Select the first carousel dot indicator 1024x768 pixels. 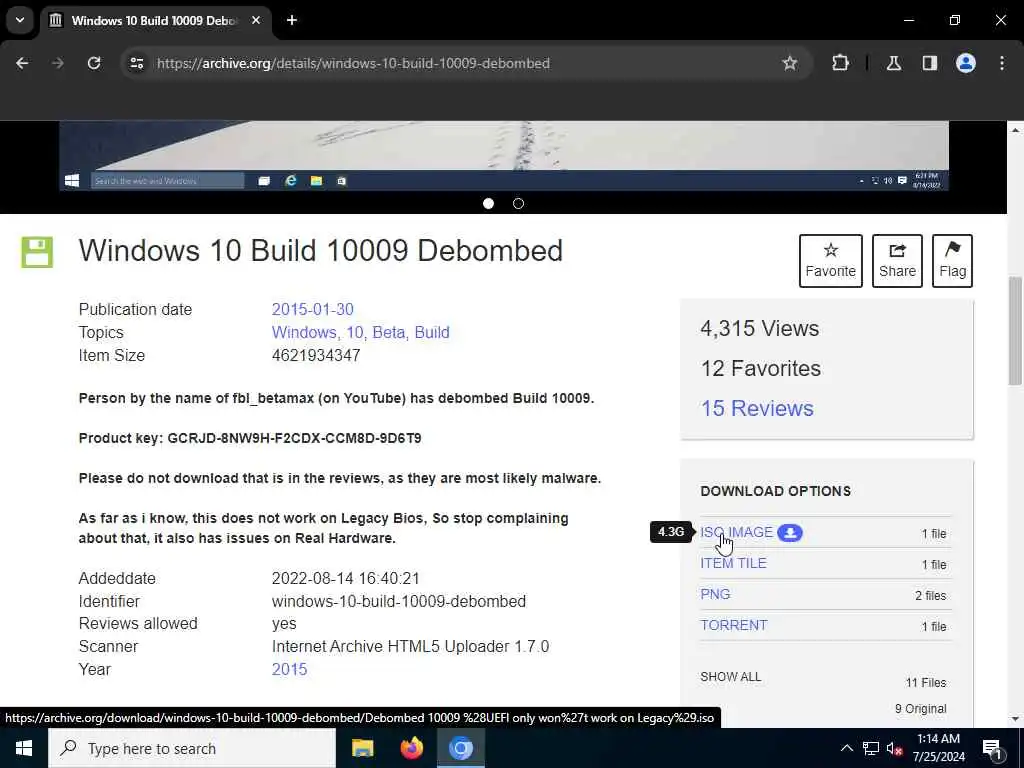[488, 204]
